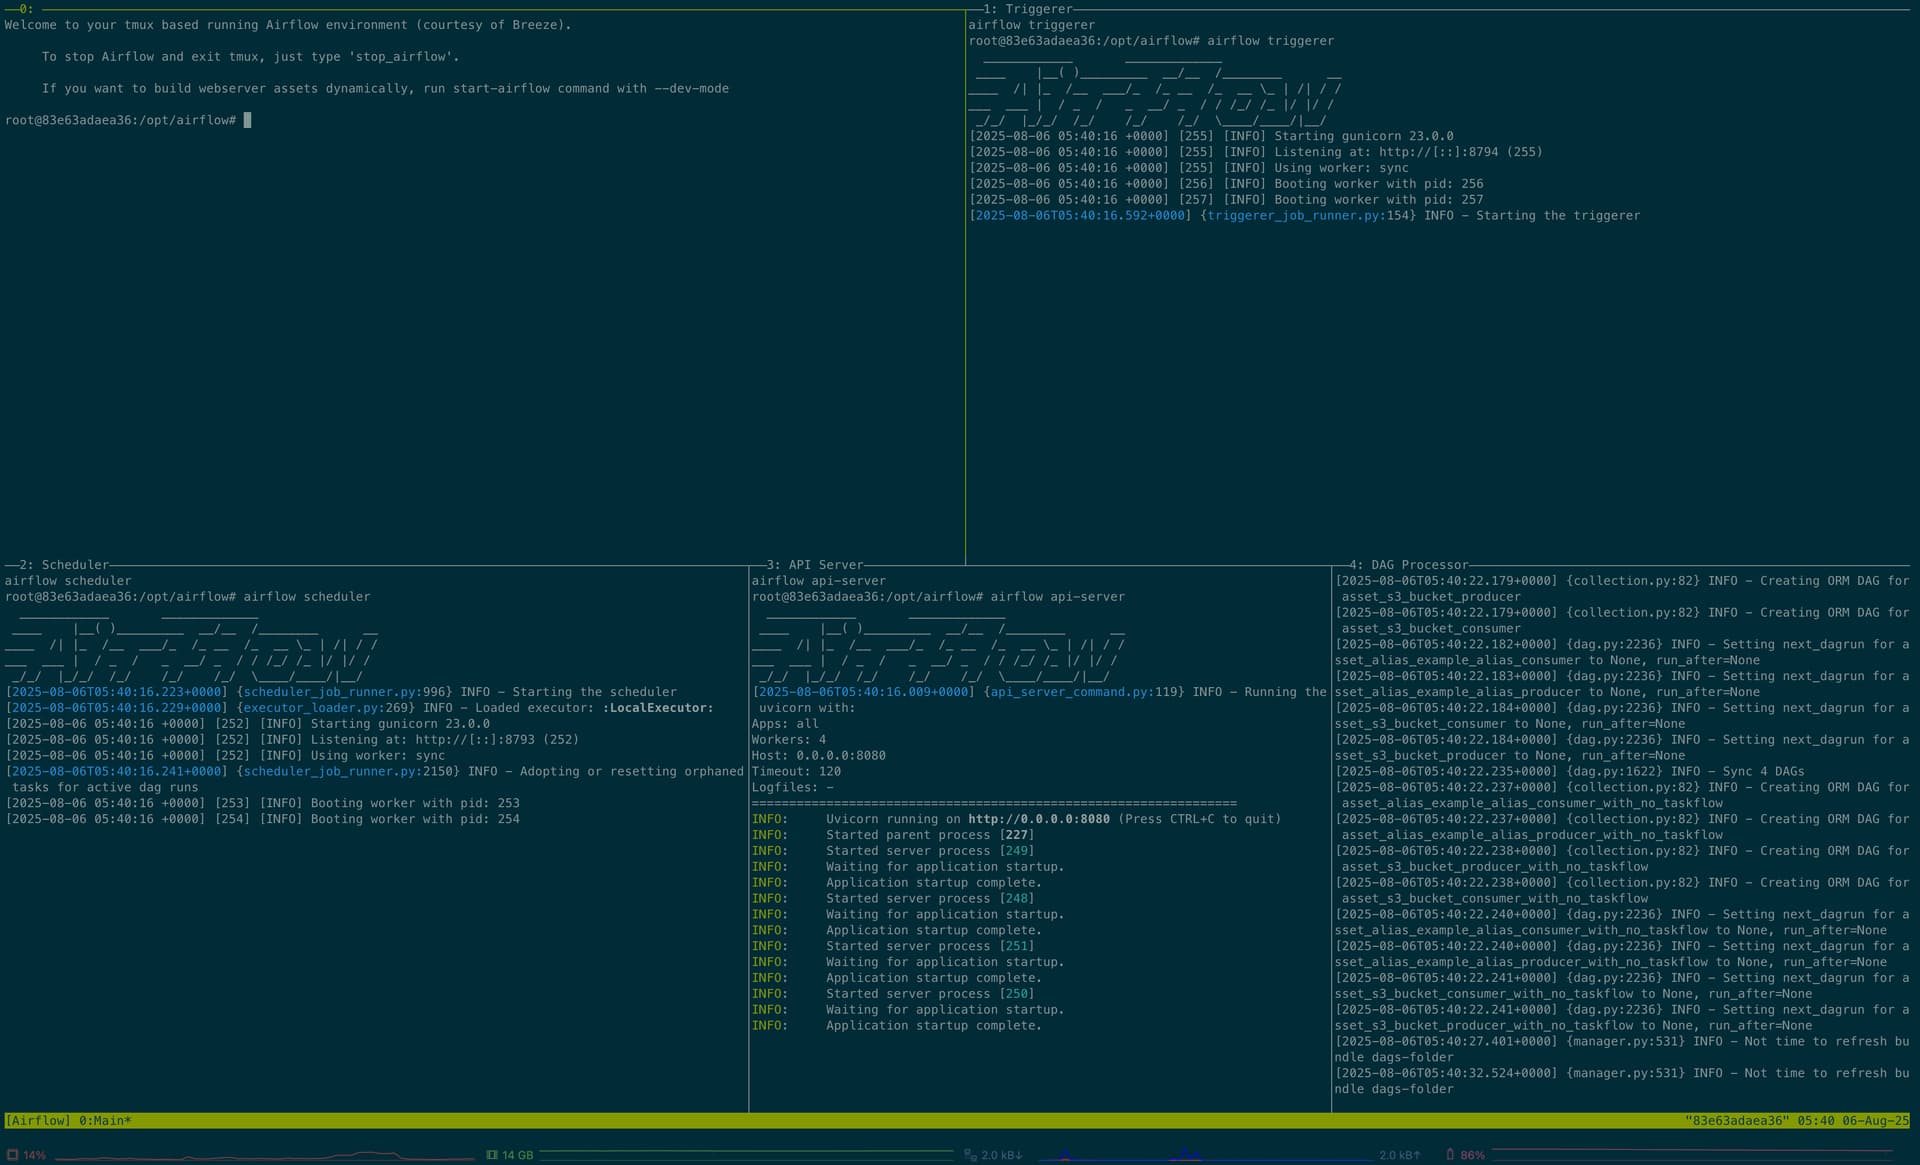Click the CPU usage graph line

pos(265,1156)
